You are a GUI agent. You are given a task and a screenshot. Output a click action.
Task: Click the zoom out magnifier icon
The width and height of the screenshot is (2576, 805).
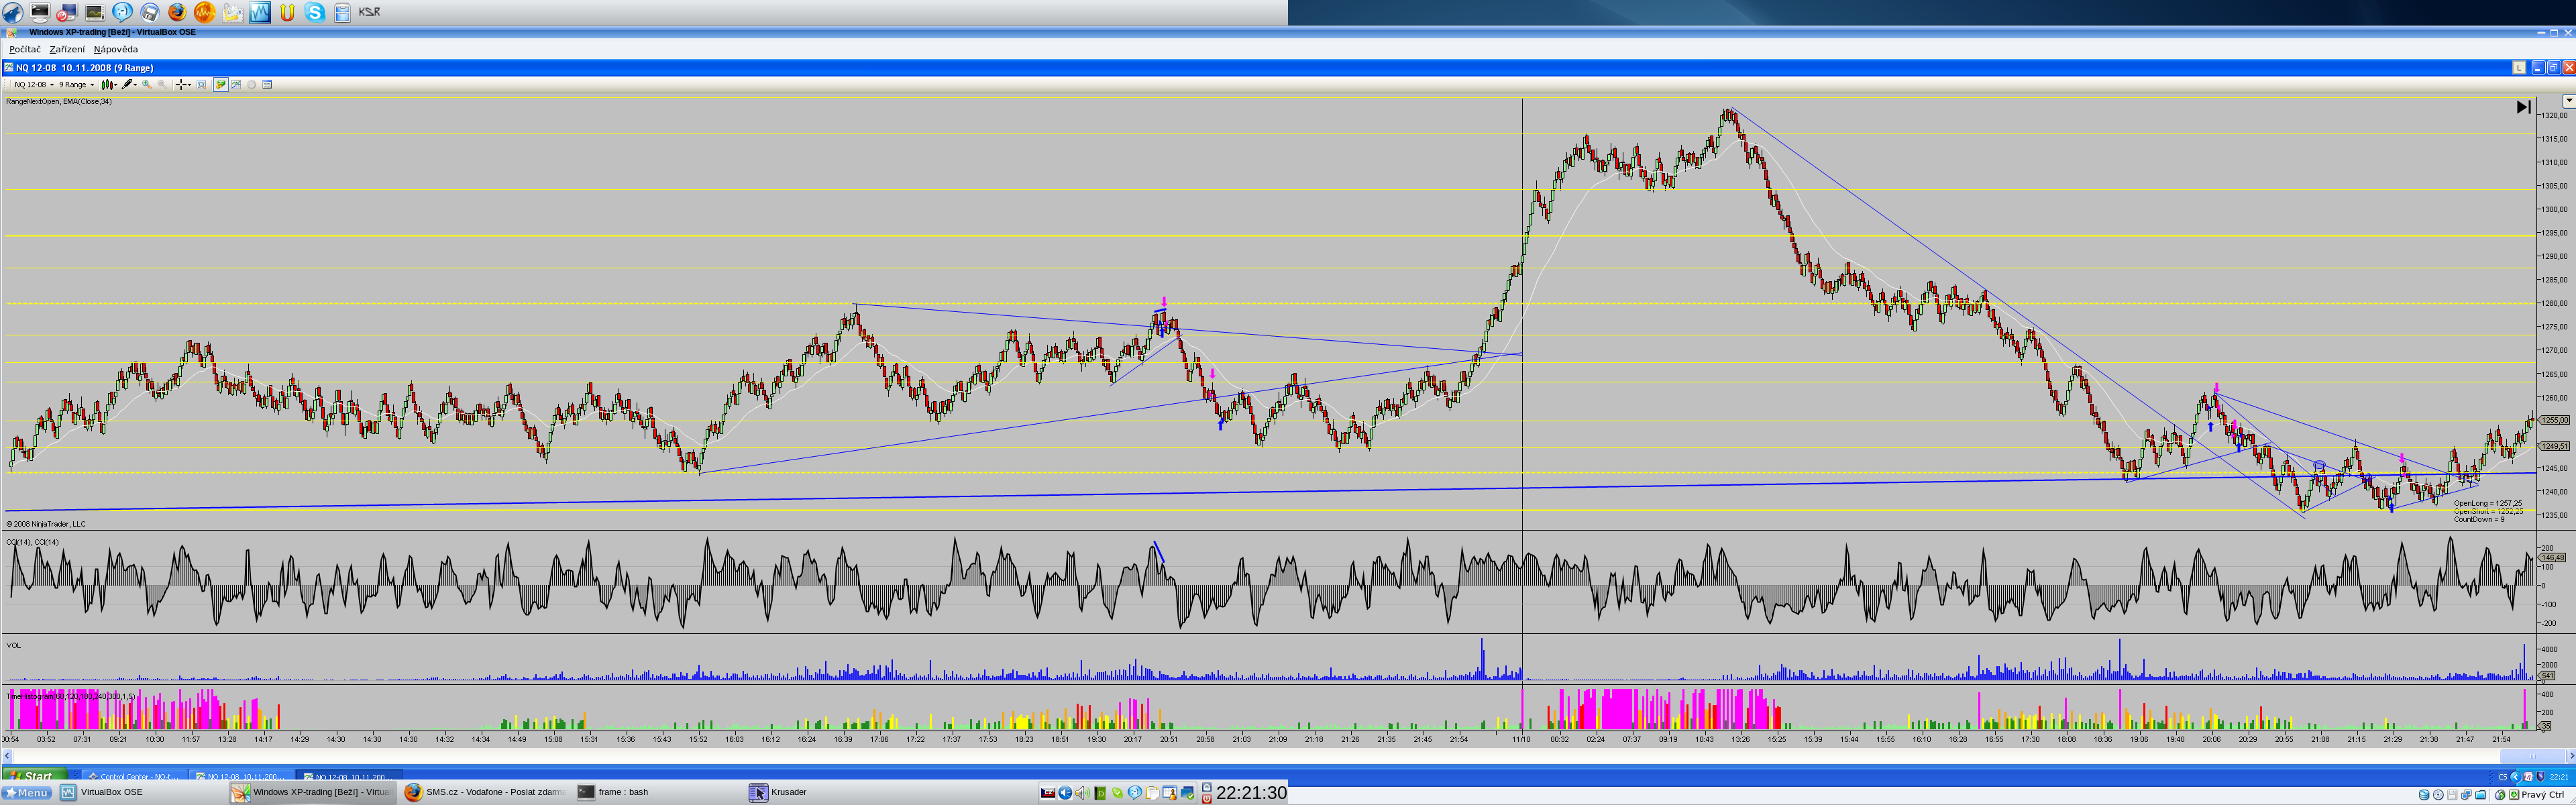(x=162, y=85)
